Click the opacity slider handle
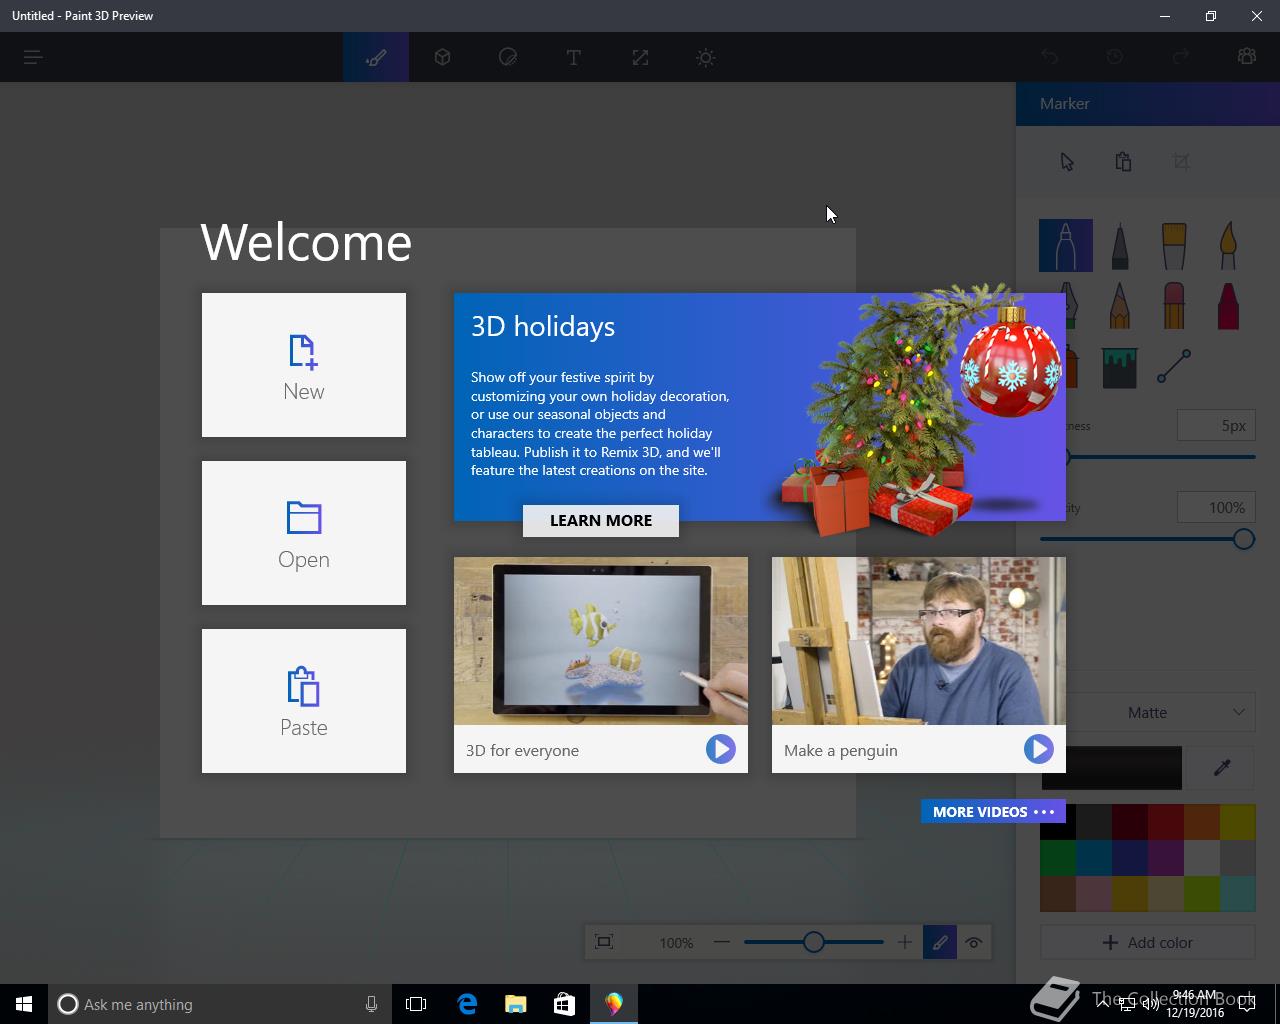 (1243, 540)
